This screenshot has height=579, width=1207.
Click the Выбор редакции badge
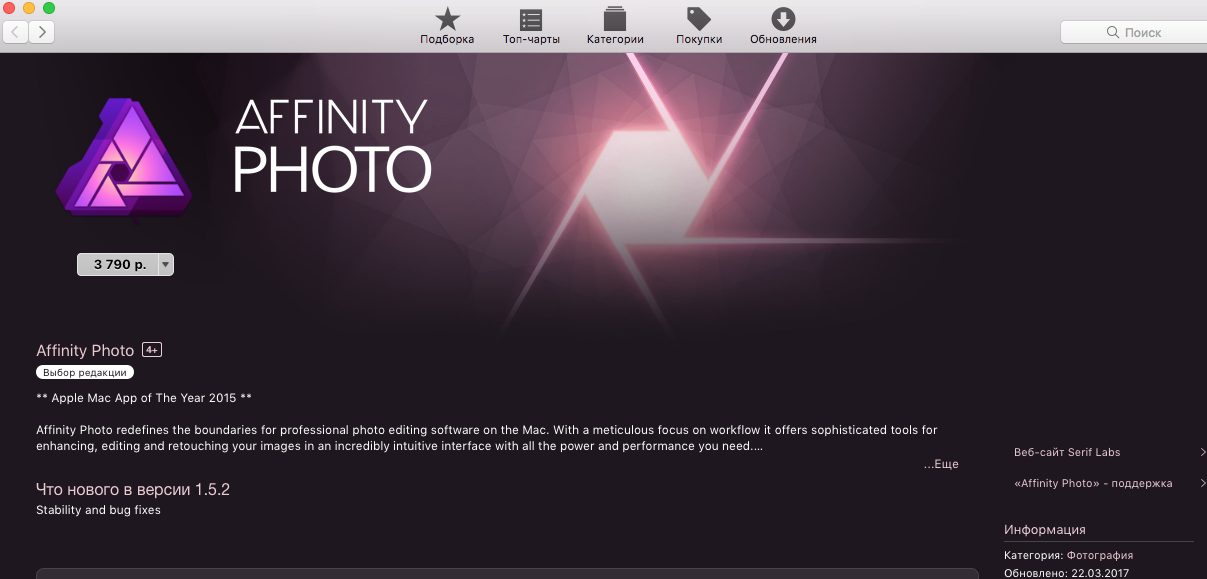[x=85, y=372]
